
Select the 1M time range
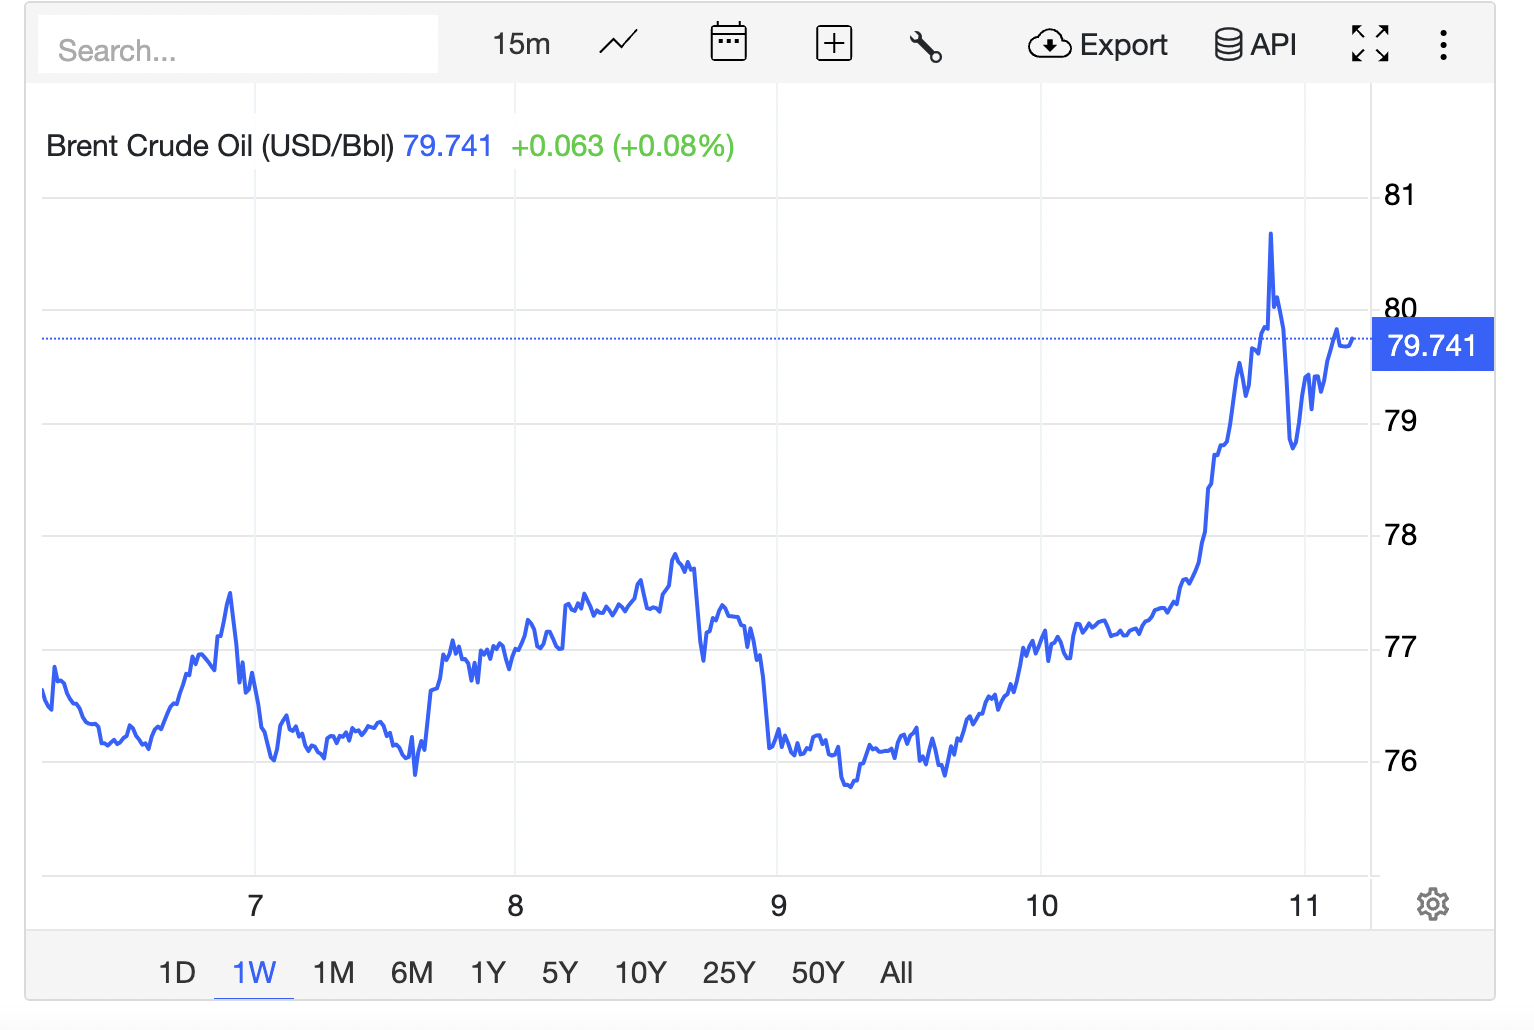(333, 972)
